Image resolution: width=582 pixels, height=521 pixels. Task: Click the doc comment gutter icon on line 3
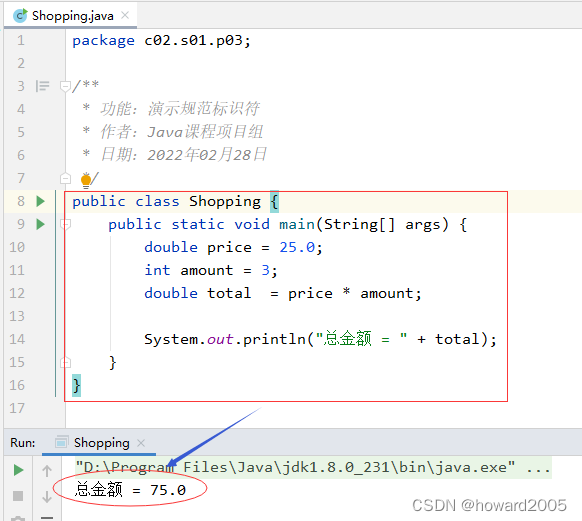coord(42,86)
